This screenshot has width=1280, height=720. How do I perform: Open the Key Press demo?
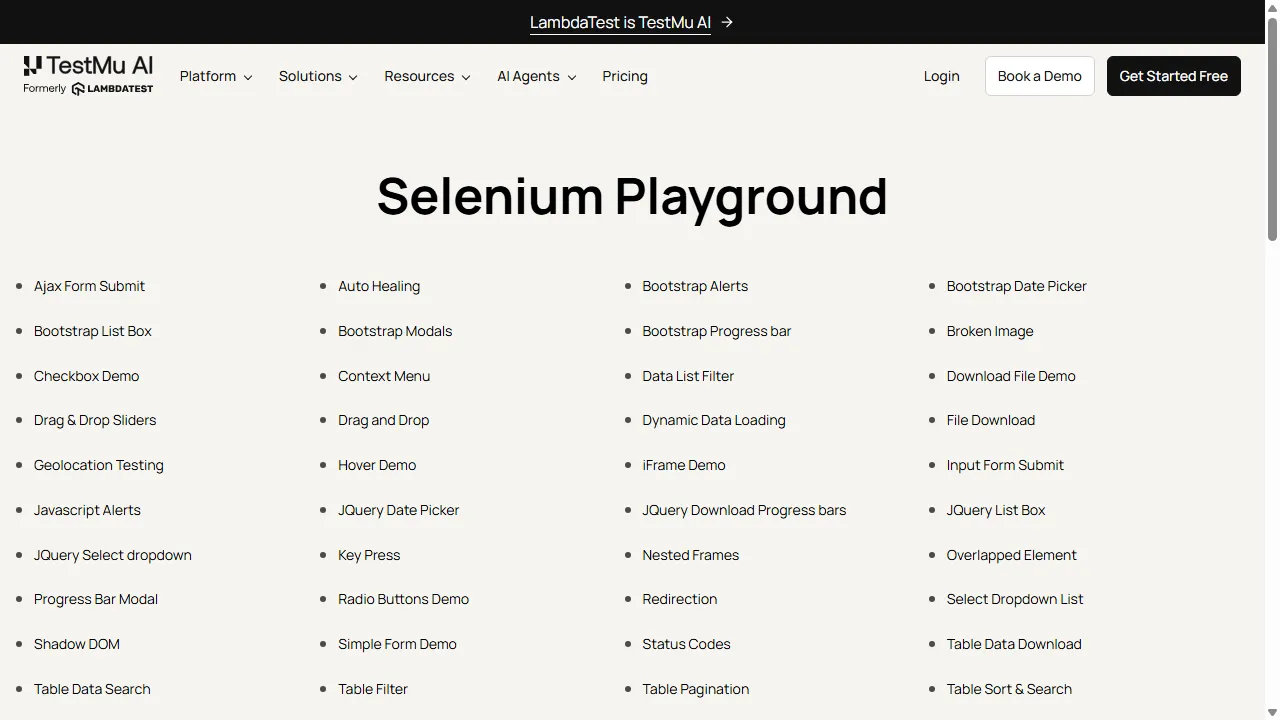369,555
